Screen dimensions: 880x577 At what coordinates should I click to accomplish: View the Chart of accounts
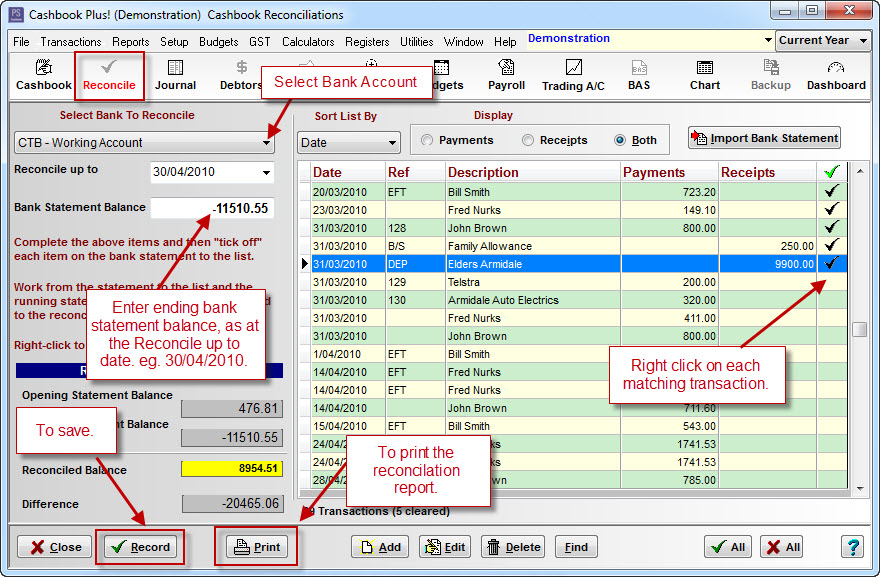point(704,76)
